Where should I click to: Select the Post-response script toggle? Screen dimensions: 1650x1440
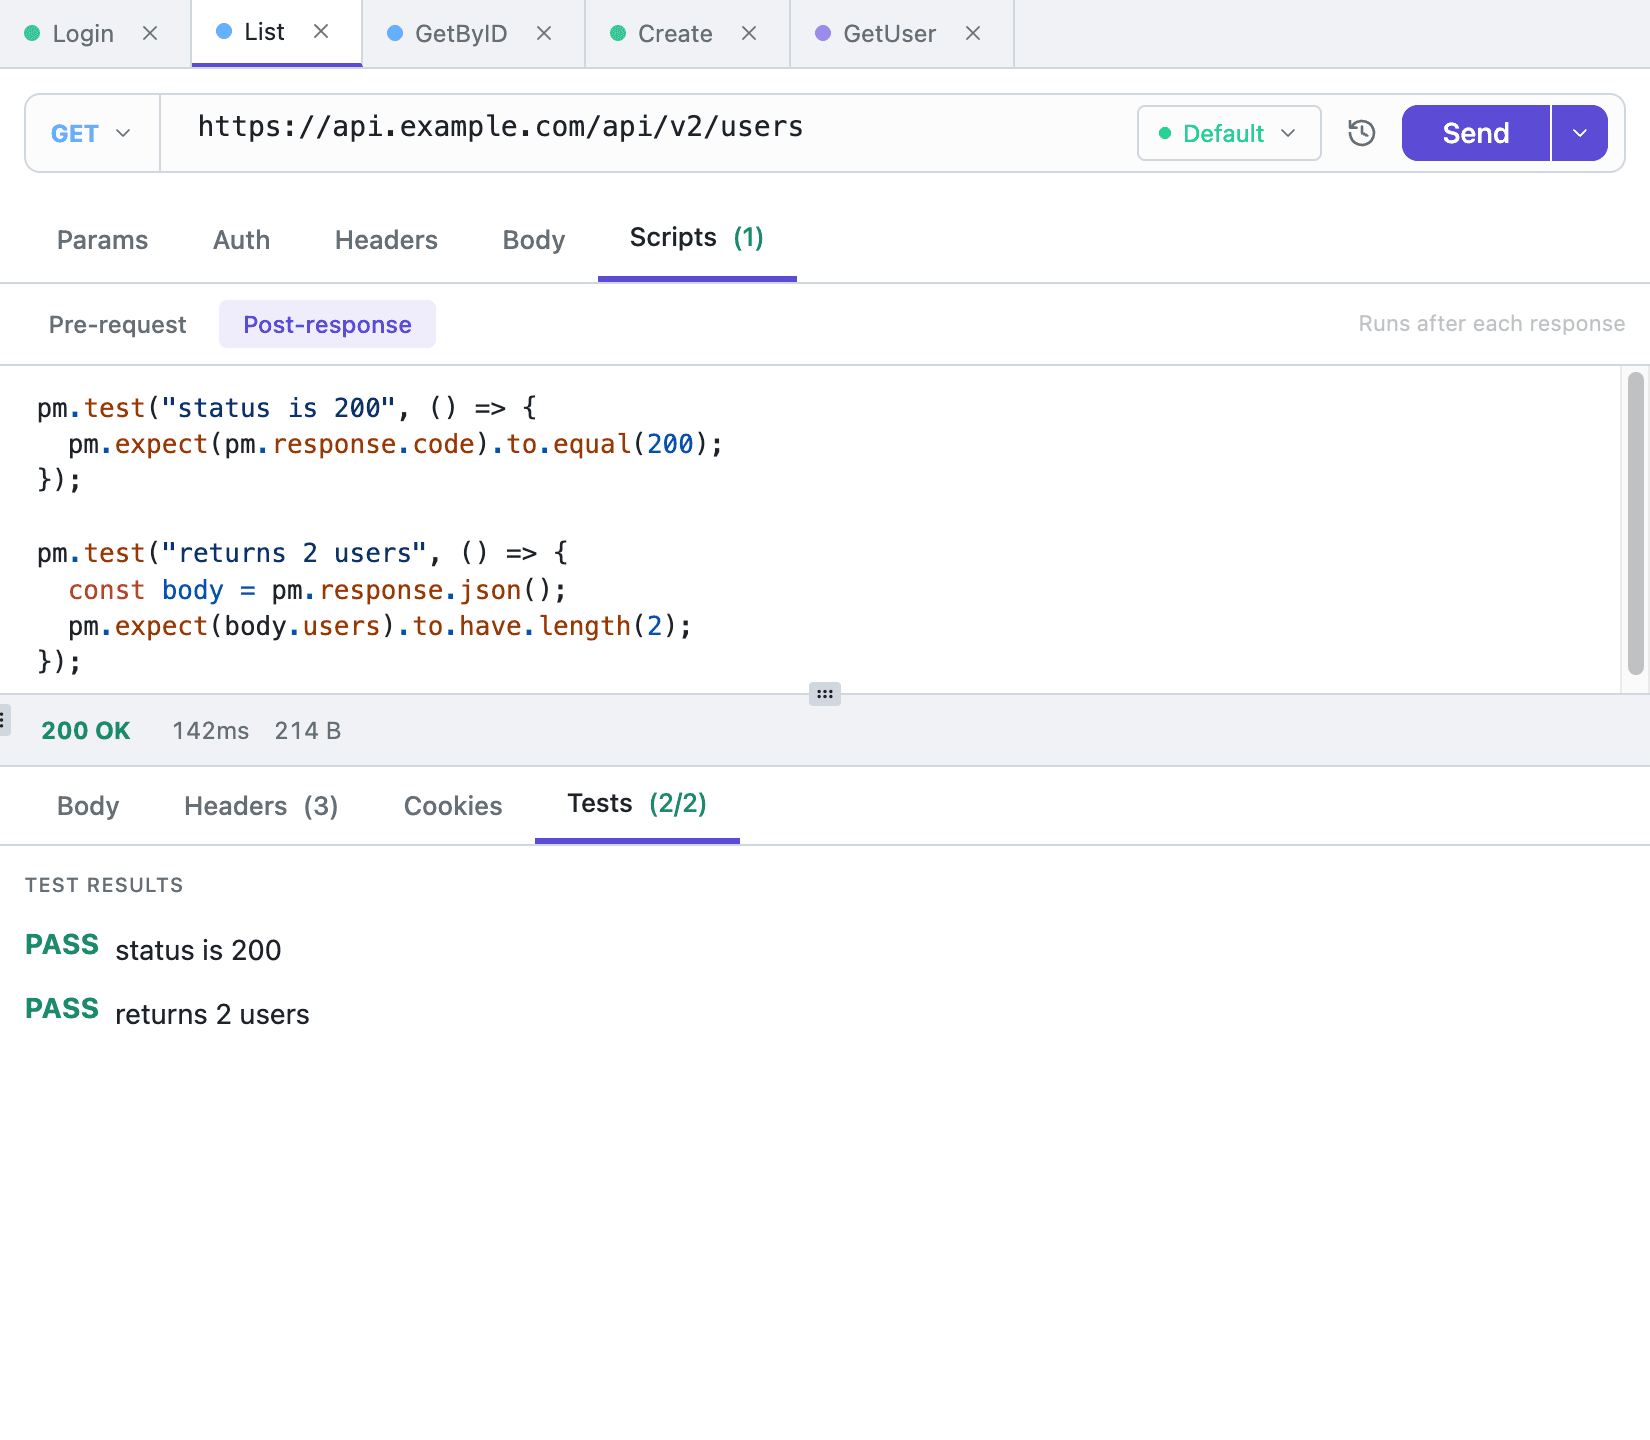pyautogui.click(x=327, y=325)
